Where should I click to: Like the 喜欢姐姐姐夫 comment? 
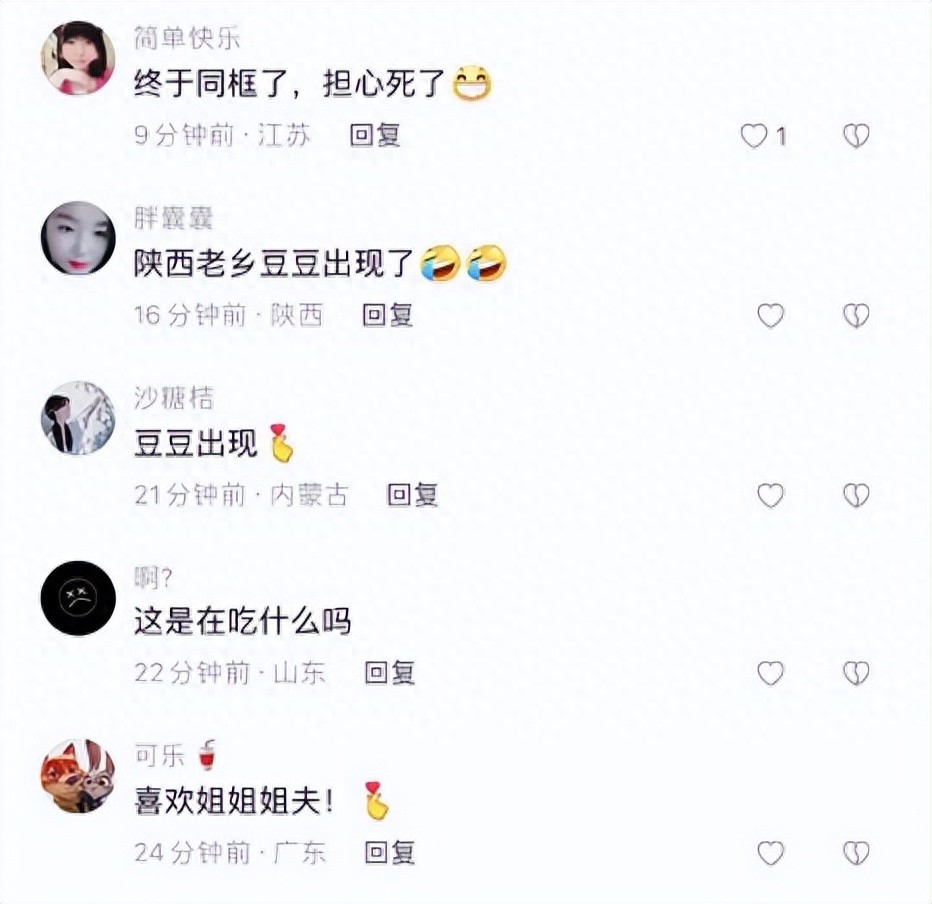[770, 853]
